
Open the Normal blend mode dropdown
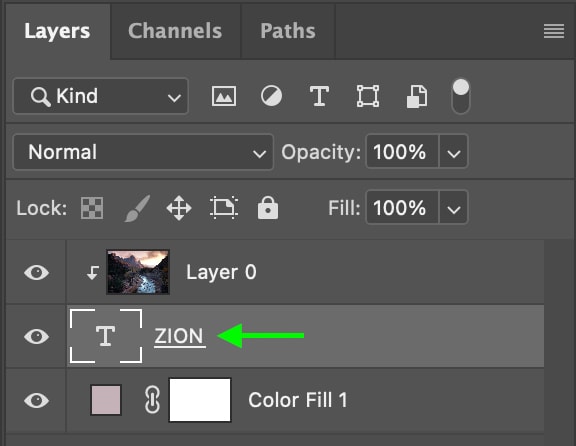pyautogui.click(x=143, y=152)
